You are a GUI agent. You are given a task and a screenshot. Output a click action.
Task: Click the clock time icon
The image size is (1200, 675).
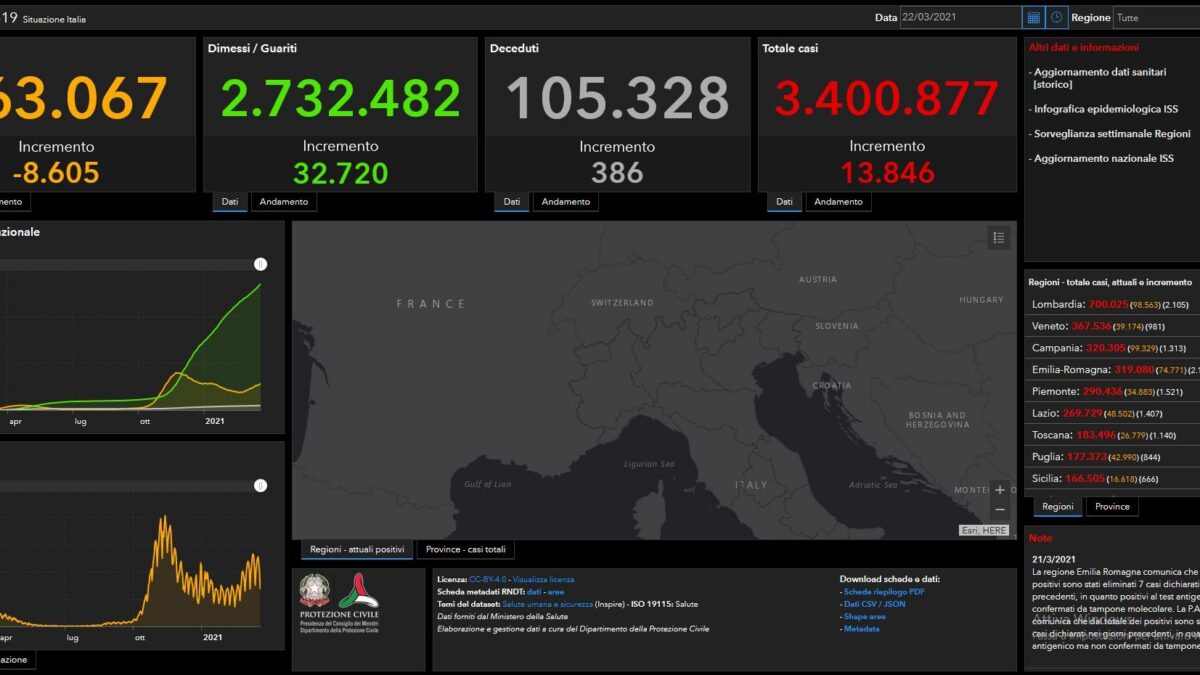1057,17
